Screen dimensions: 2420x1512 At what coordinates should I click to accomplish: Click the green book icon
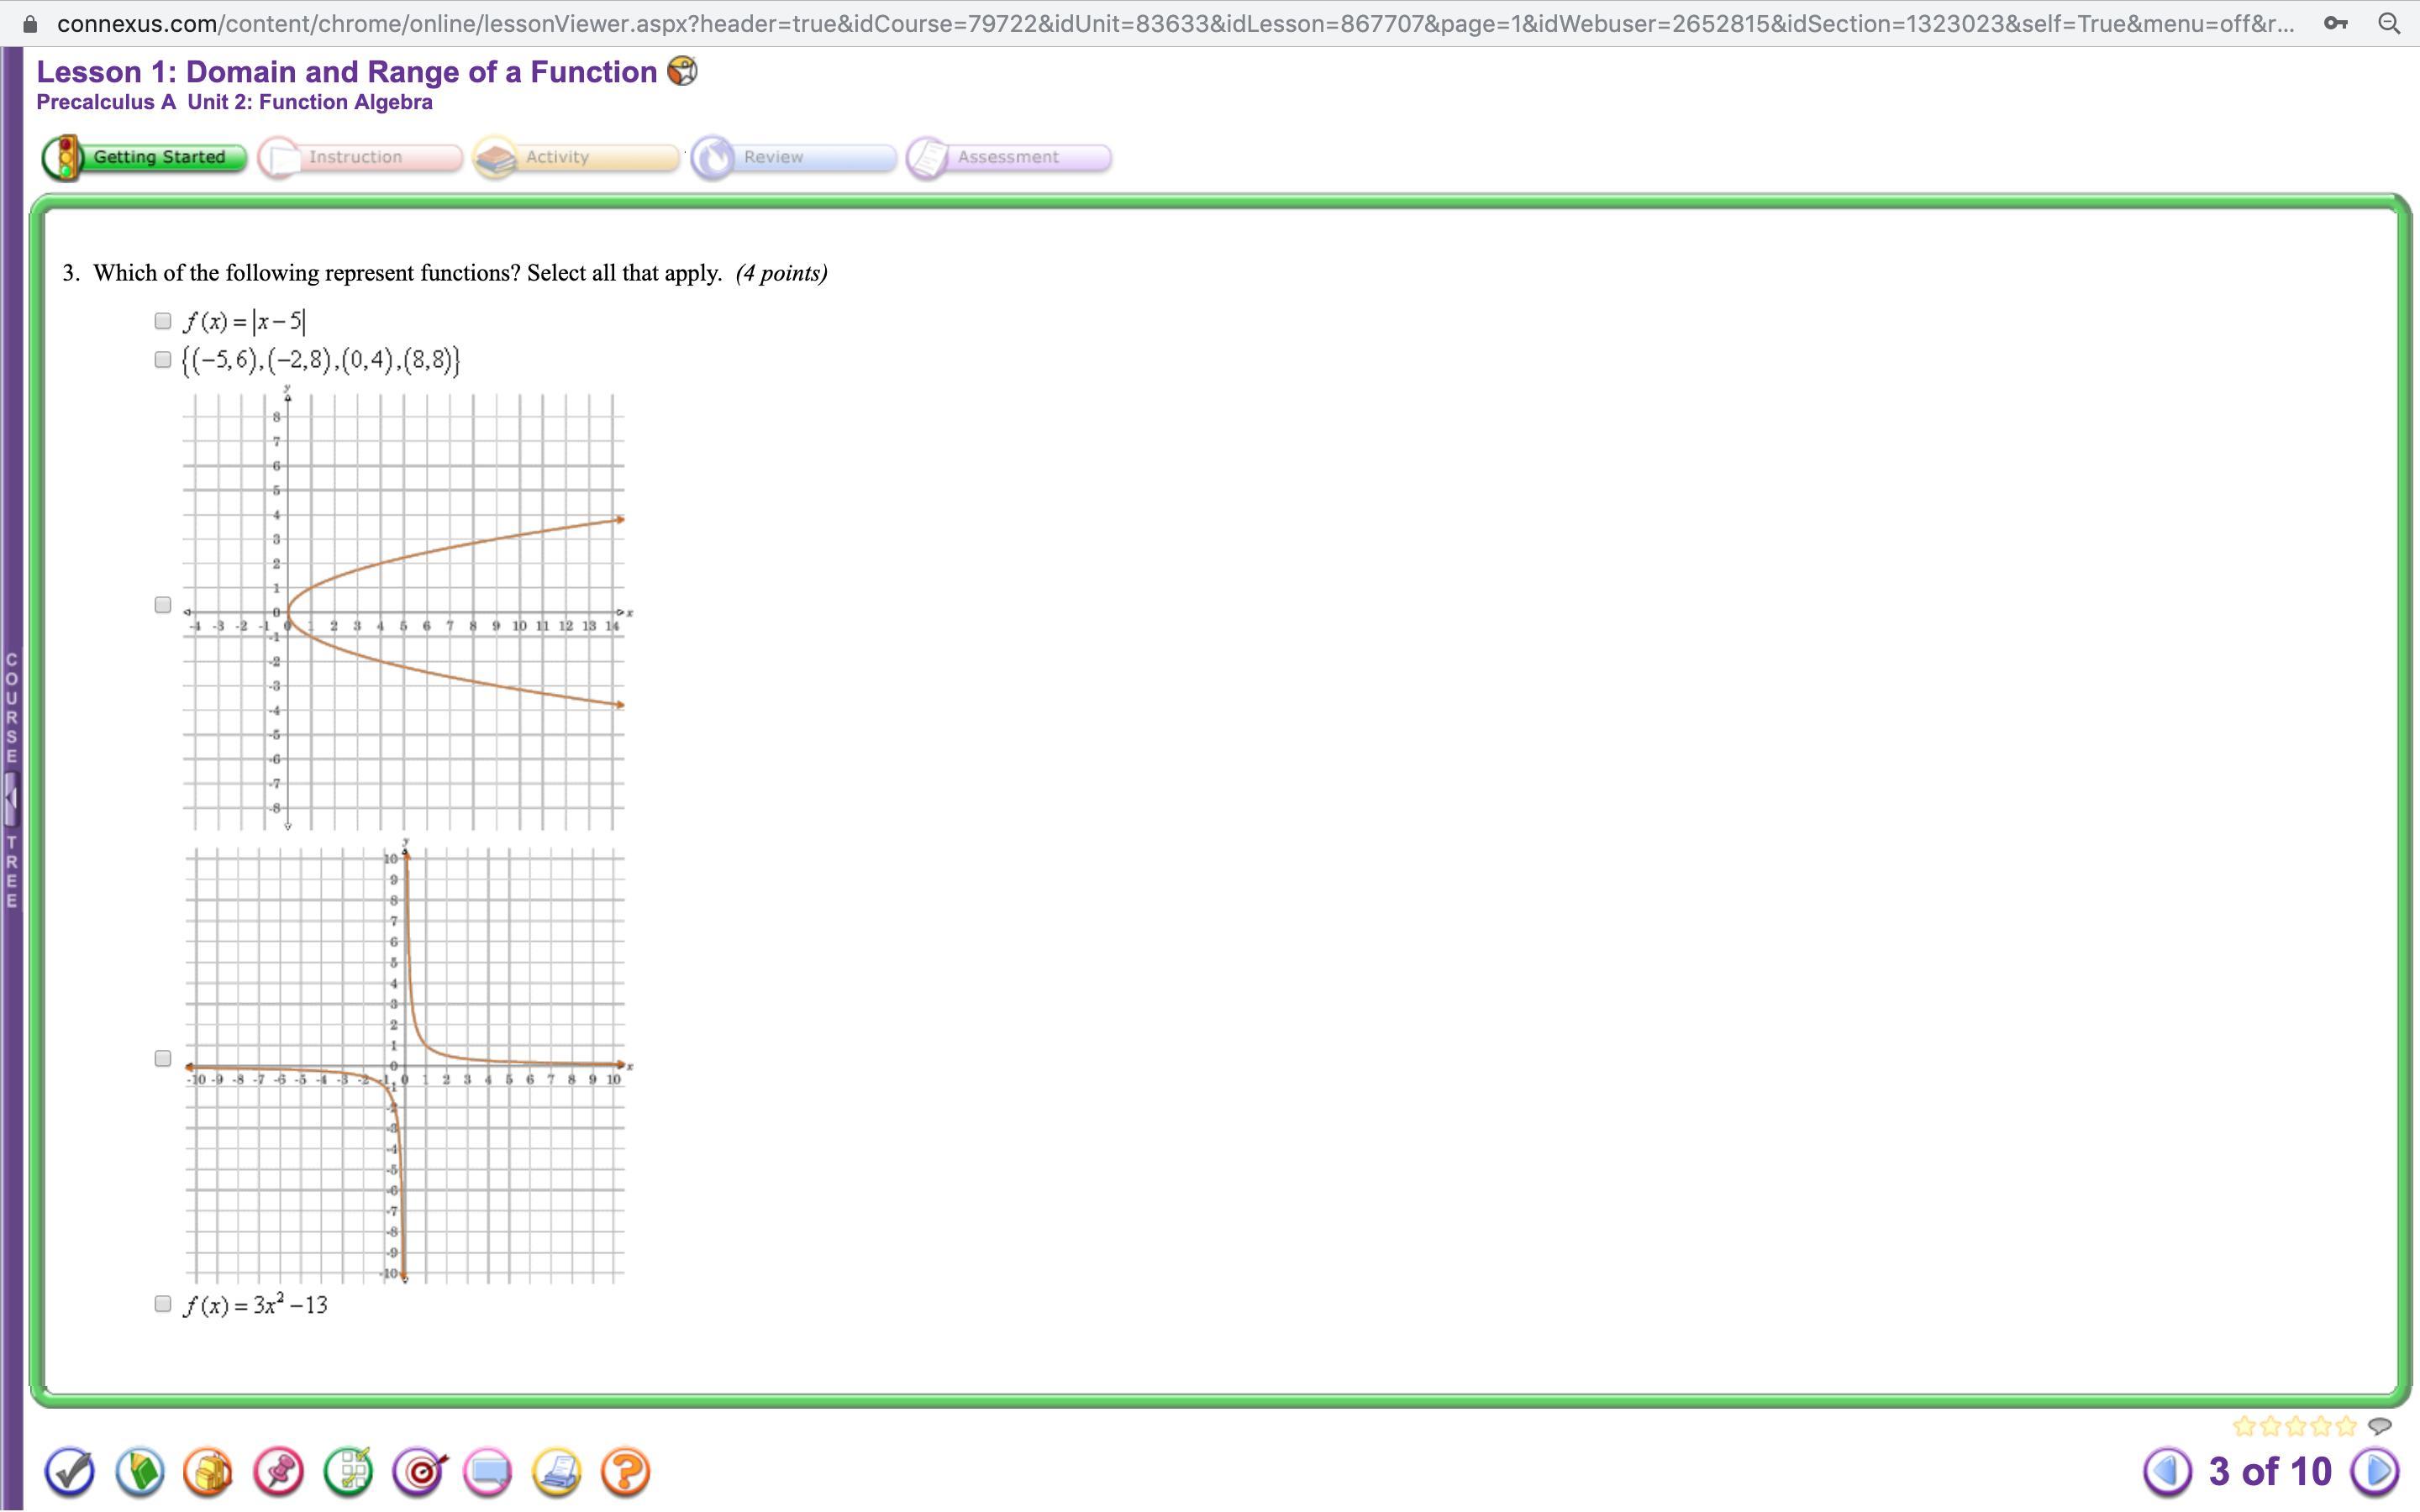140,1472
